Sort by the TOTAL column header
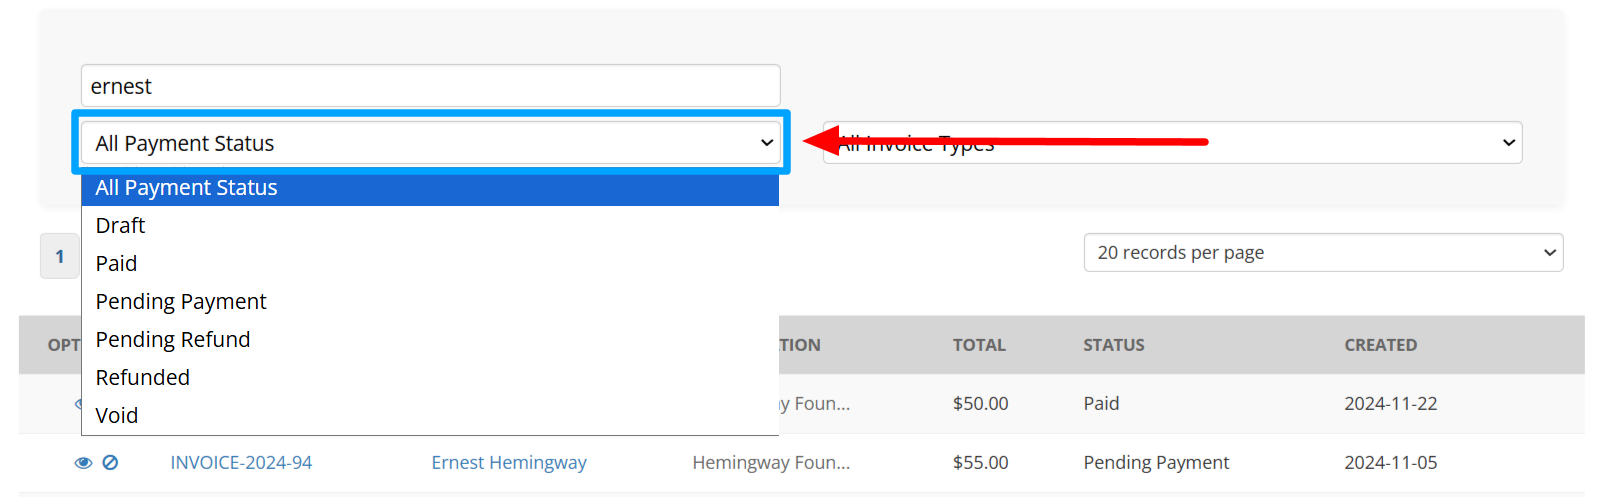 [979, 345]
